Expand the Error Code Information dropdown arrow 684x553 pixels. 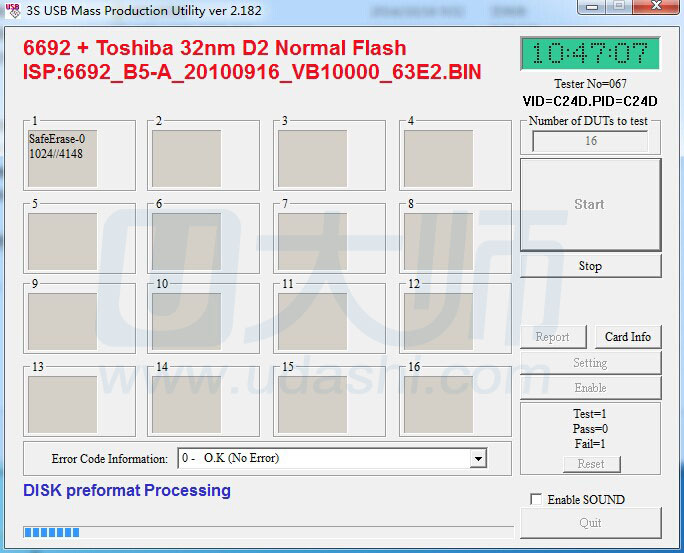(478, 459)
